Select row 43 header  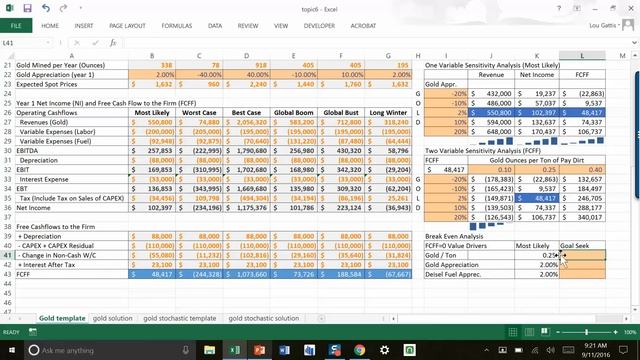[x=7, y=274]
